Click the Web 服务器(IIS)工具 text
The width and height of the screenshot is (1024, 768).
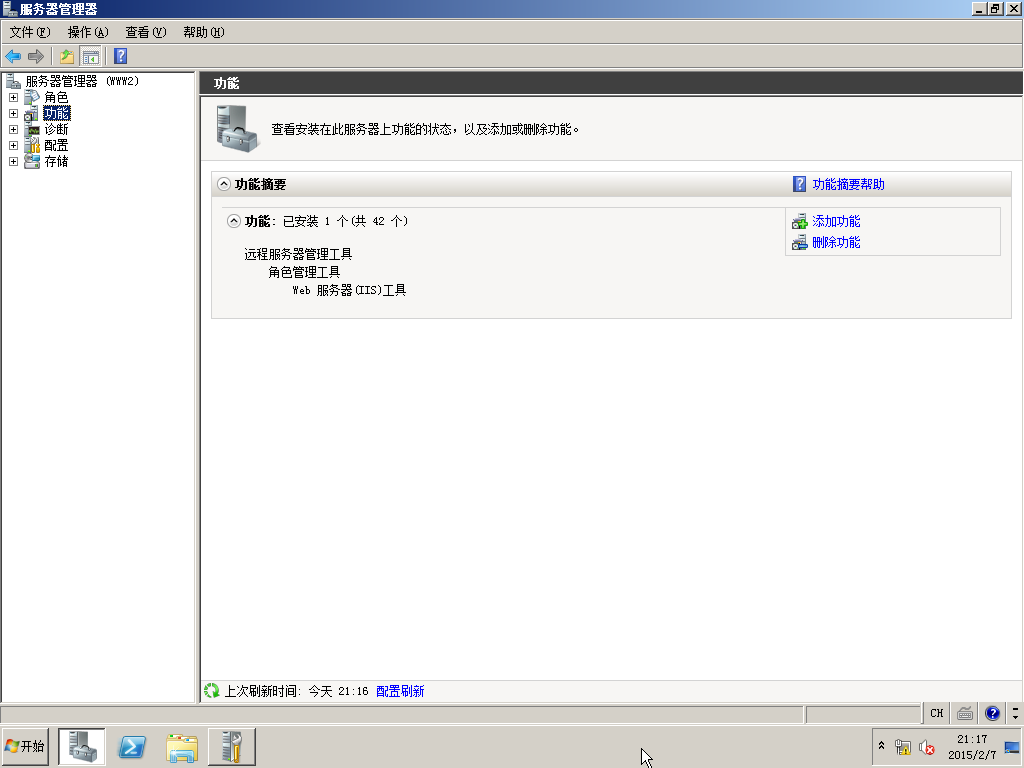pos(349,291)
